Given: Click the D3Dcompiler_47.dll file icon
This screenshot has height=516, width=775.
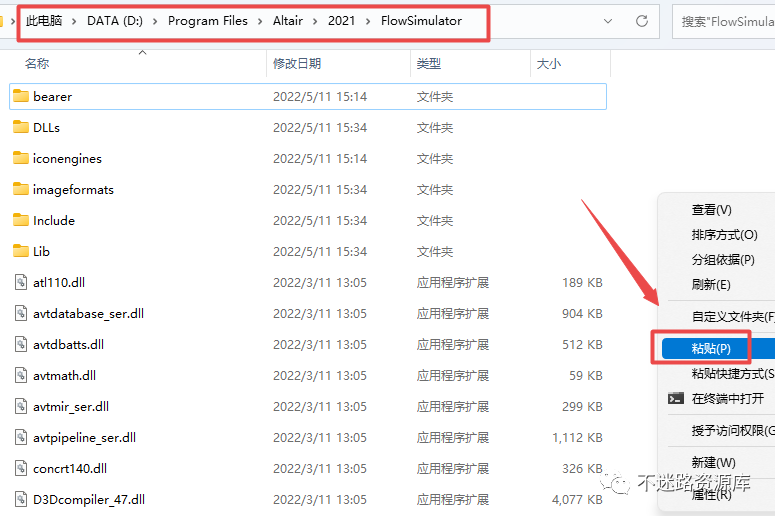Looking at the screenshot, I should tap(21, 499).
